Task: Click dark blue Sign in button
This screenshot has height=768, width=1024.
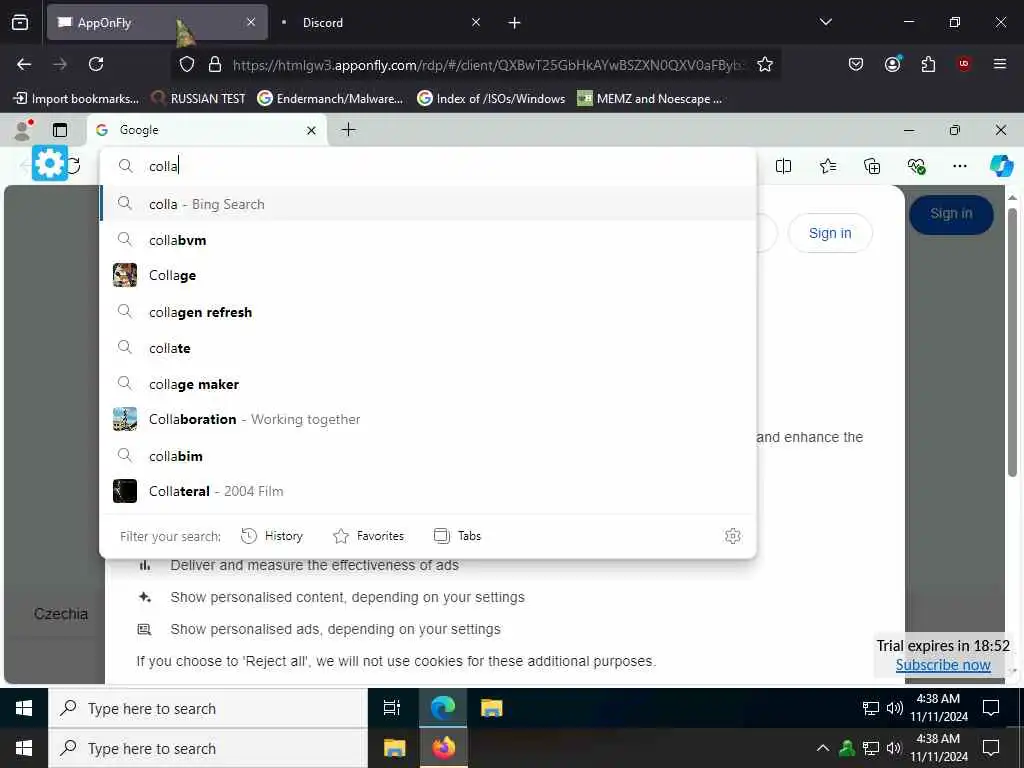Action: (x=951, y=214)
